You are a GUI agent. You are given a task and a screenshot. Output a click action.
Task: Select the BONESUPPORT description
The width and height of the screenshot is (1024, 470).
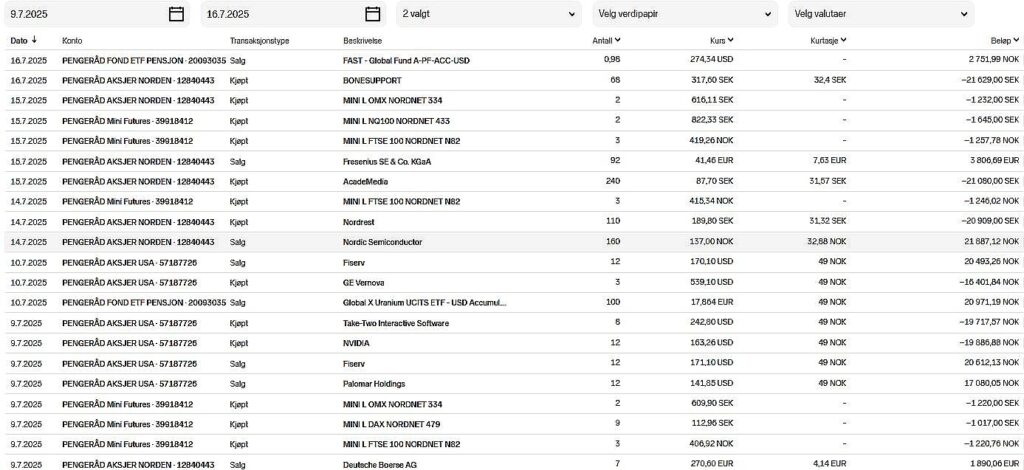(x=372, y=81)
